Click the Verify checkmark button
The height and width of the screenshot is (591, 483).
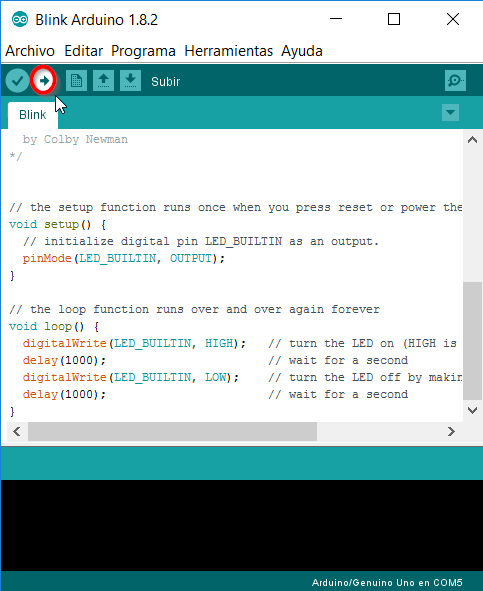17,81
